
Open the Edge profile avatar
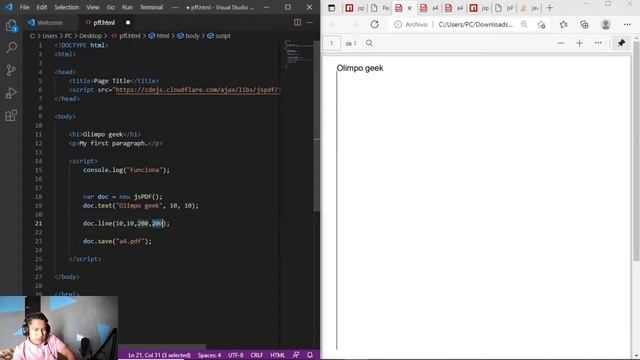(x=606, y=24)
